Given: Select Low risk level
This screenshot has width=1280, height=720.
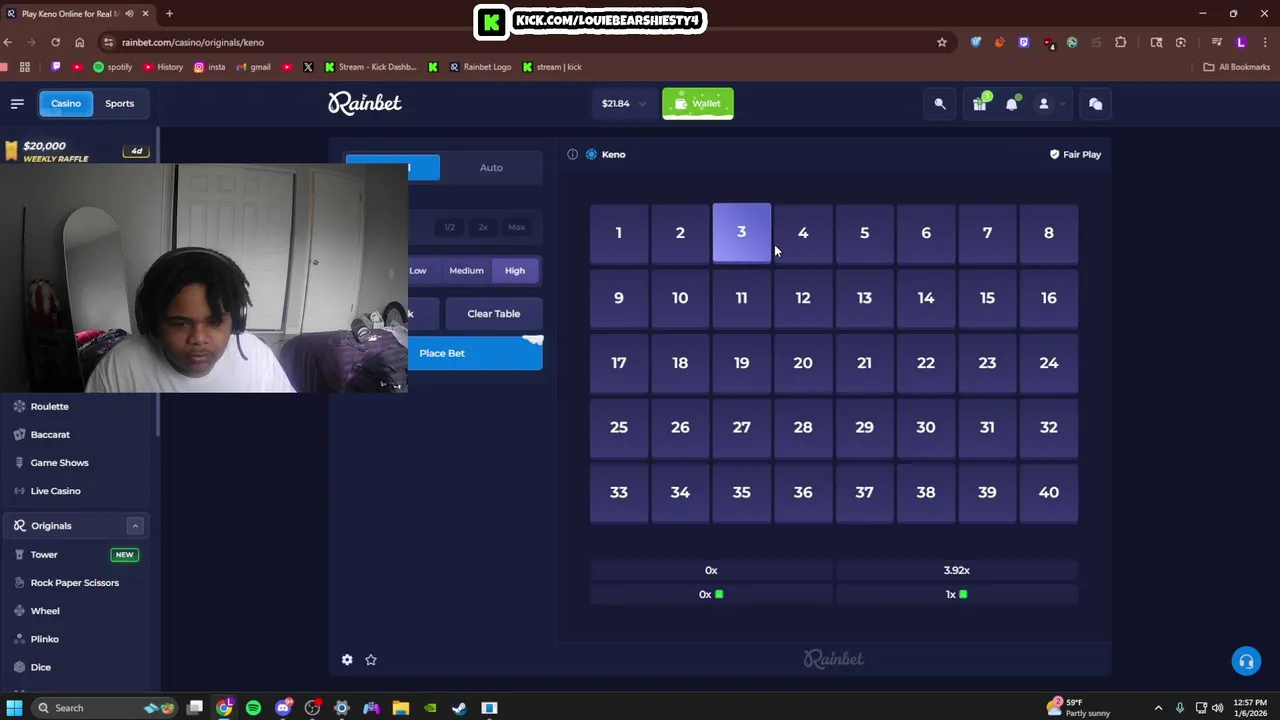Looking at the screenshot, I should (417, 270).
